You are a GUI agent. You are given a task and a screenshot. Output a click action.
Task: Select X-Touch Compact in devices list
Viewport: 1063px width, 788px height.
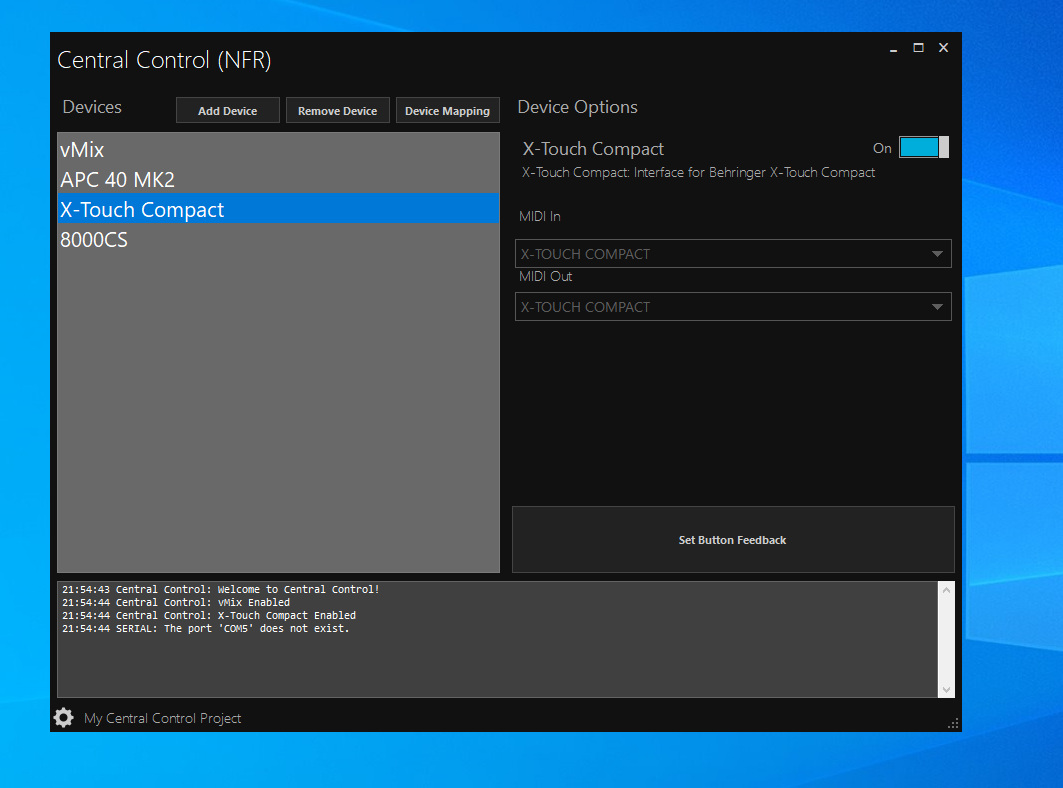[142, 210]
